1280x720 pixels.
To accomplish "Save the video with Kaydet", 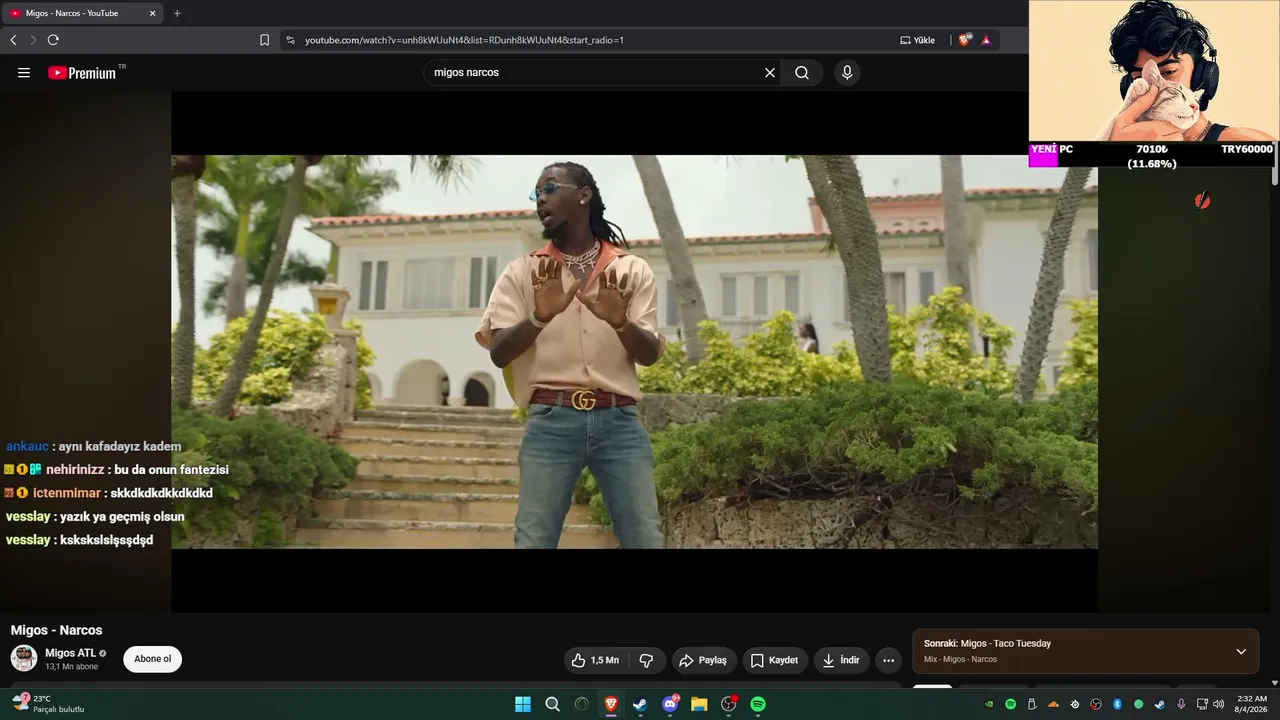I will [774, 660].
